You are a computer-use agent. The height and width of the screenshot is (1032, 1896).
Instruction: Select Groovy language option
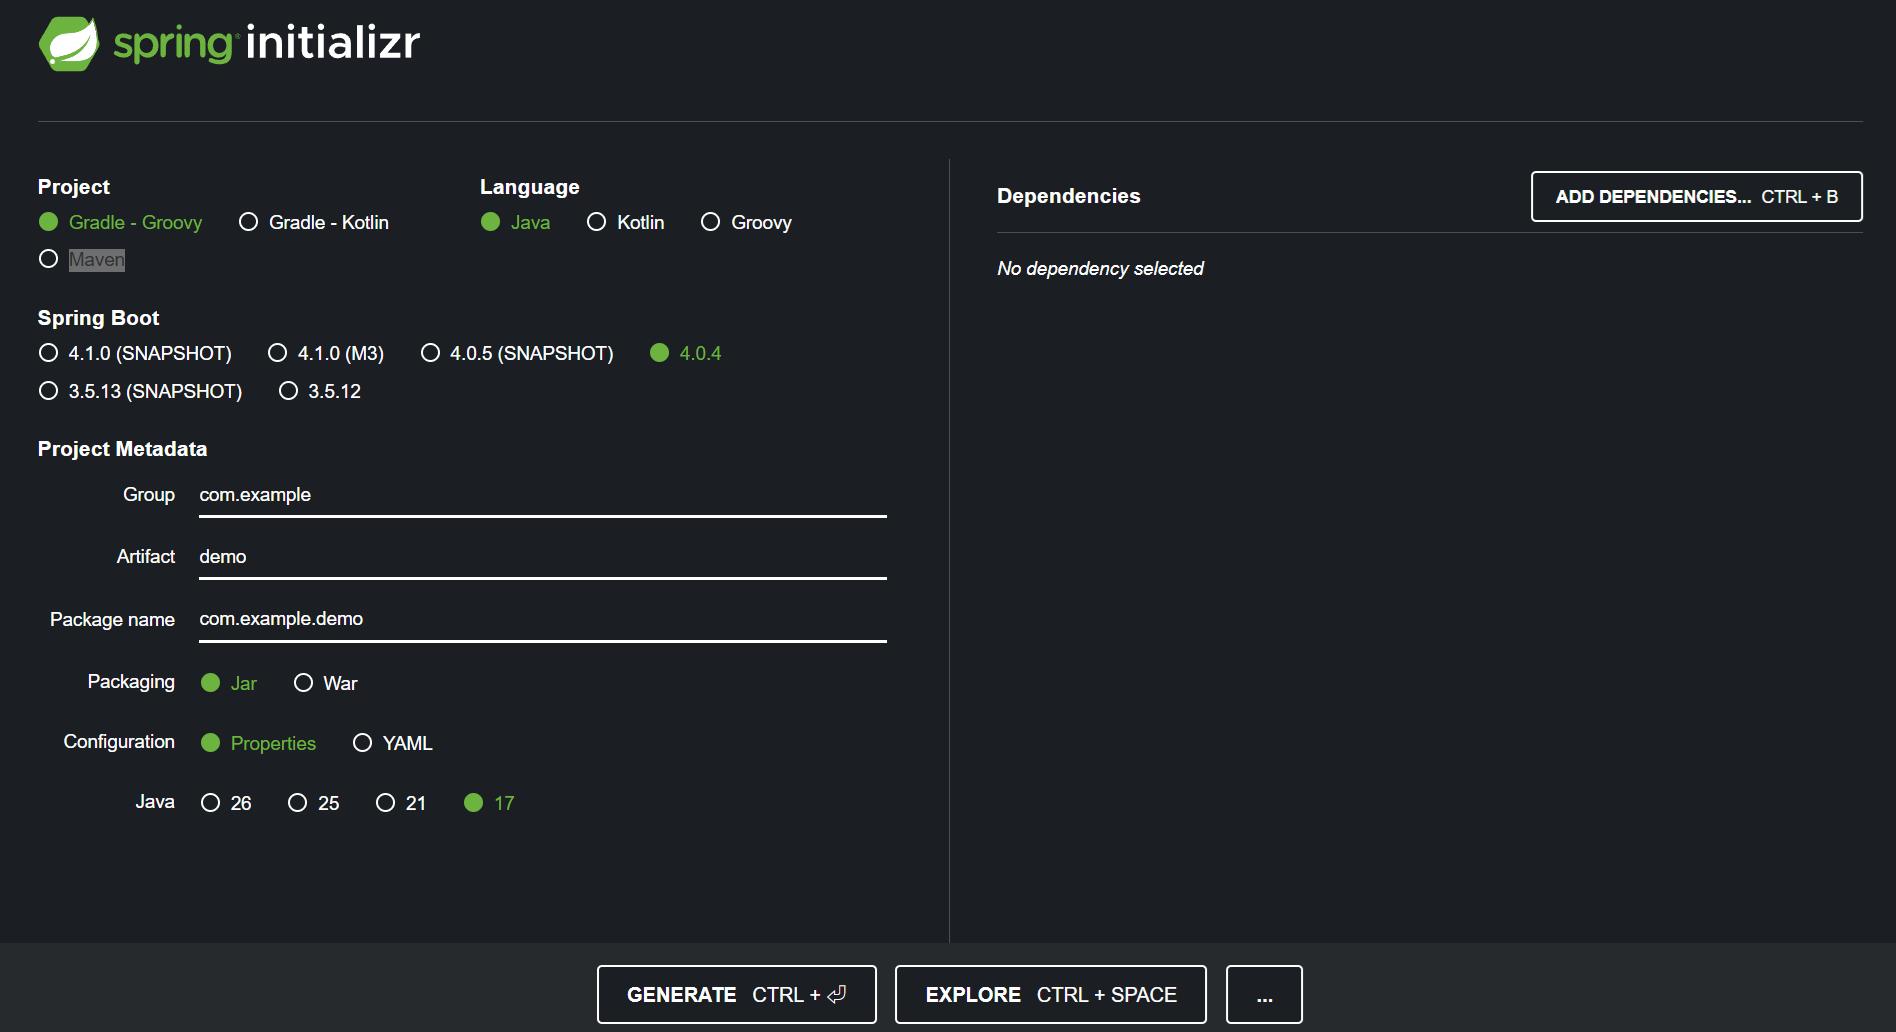coord(746,222)
